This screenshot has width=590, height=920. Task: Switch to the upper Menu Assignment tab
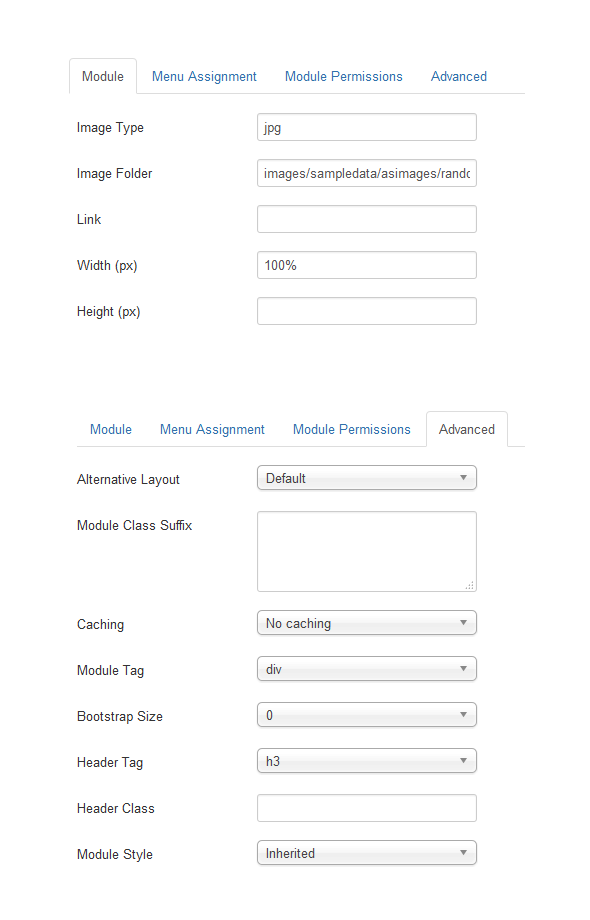204,76
